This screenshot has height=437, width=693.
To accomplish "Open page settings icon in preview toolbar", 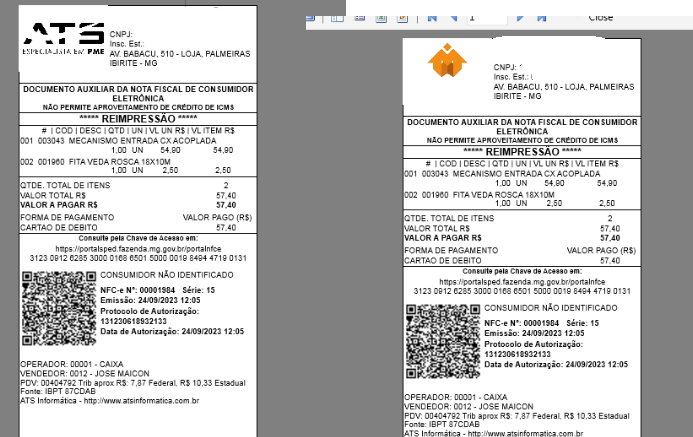I will 359,18.
